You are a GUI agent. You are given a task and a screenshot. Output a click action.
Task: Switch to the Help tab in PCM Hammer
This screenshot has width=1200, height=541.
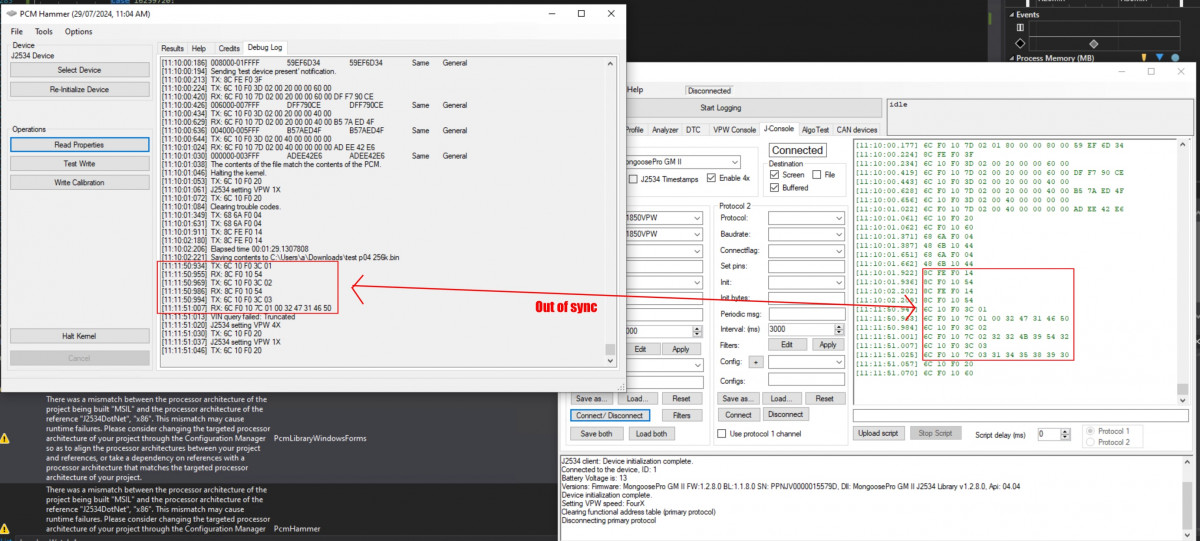tap(199, 48)
